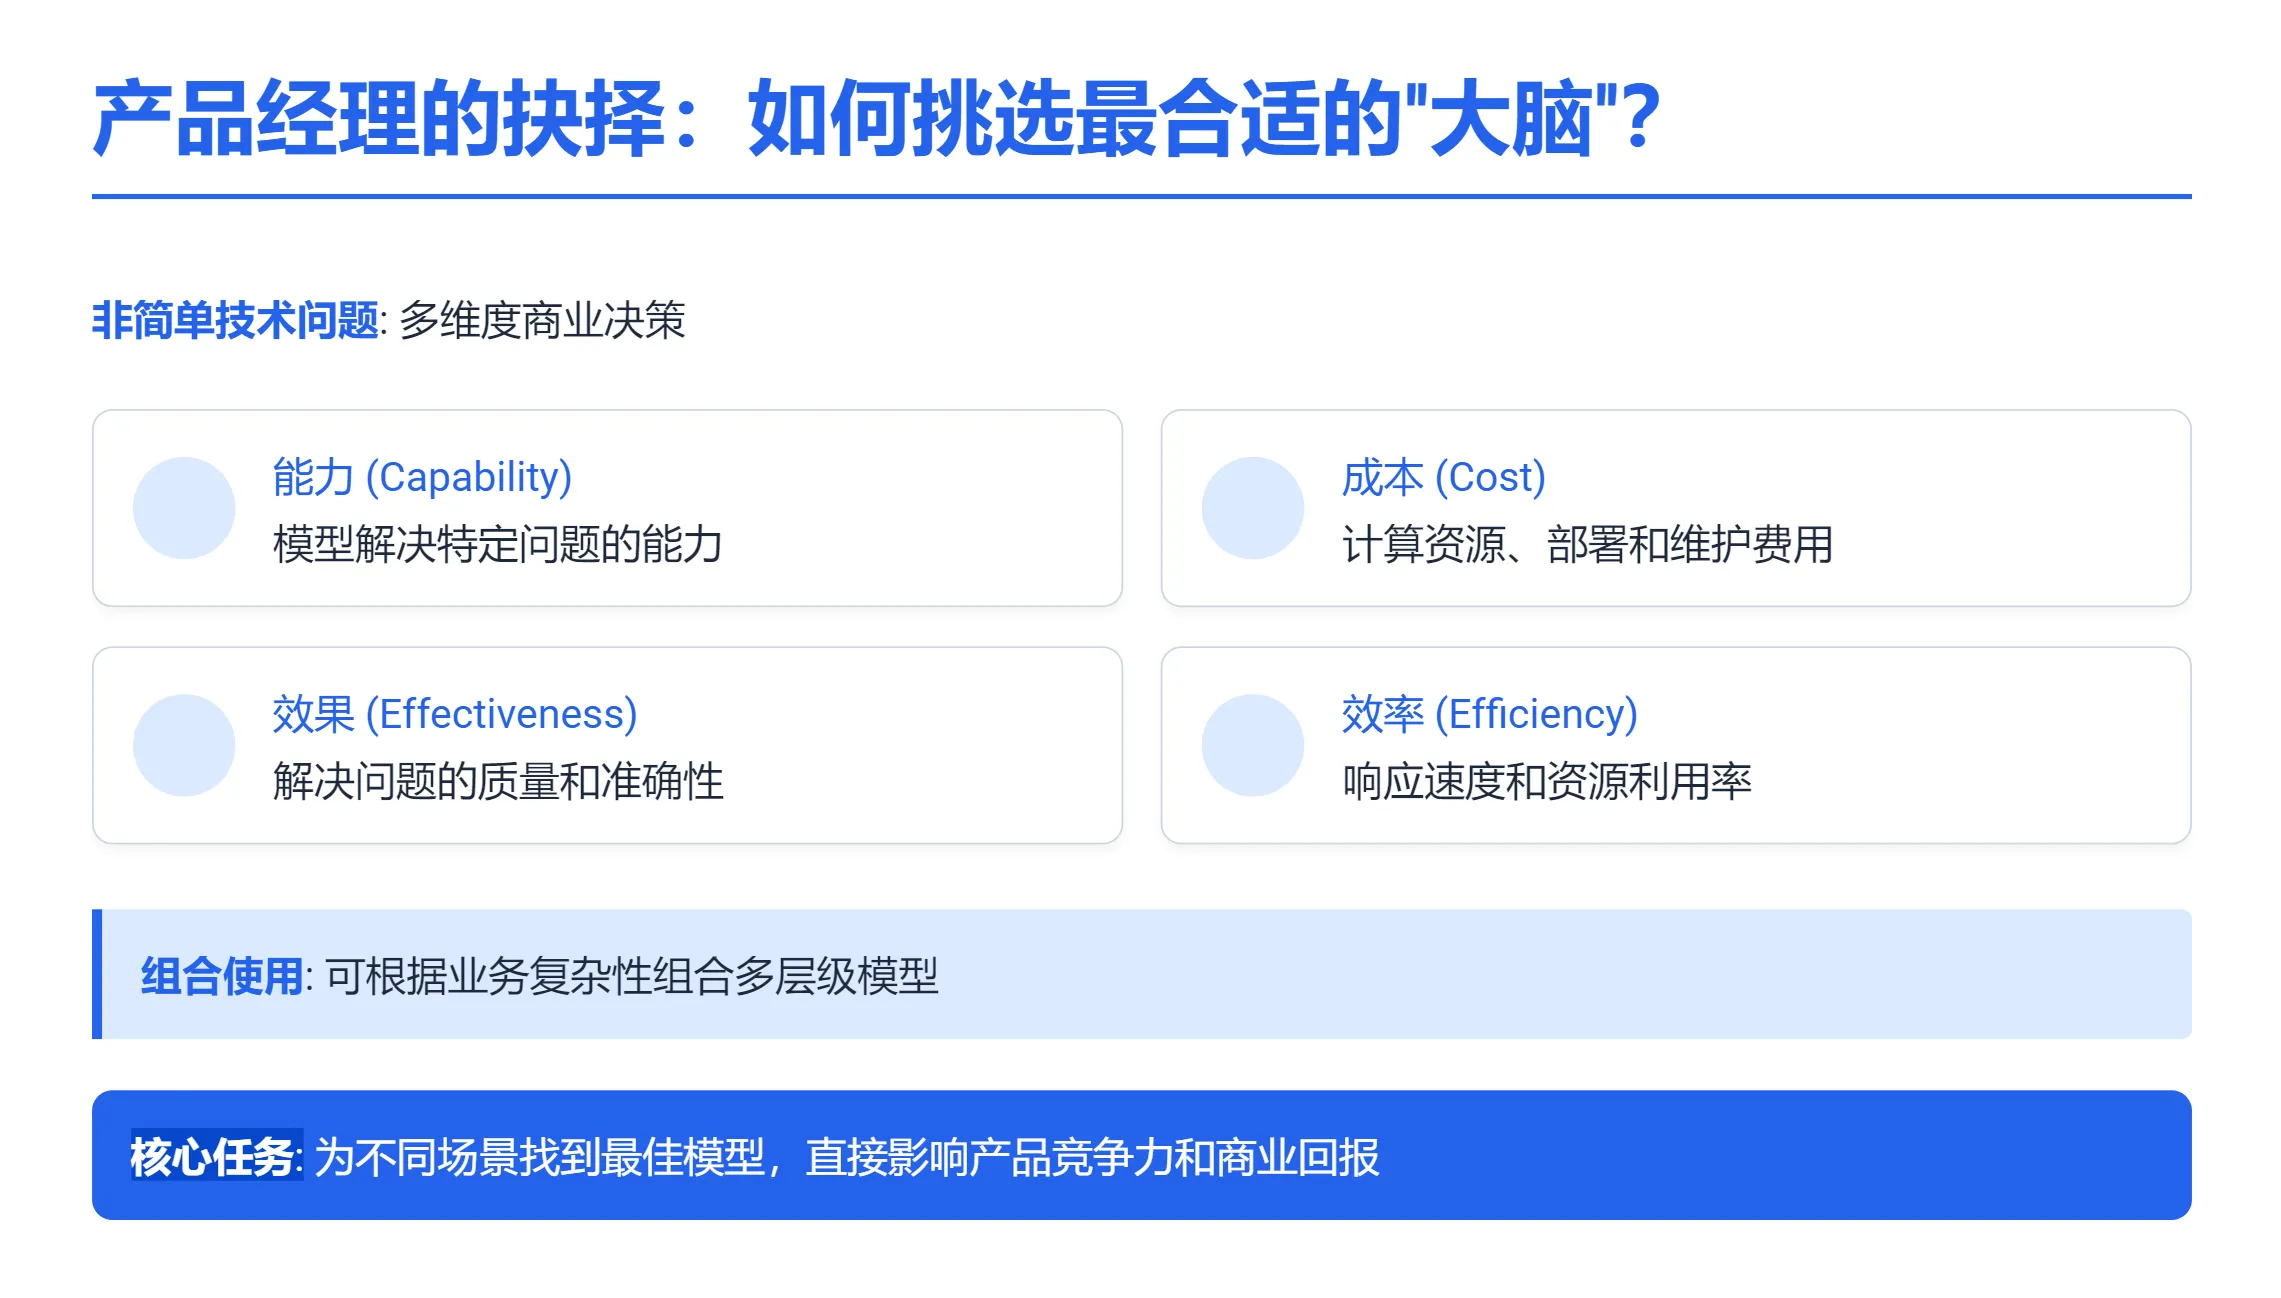Click the text 可根据业务复杂性组合多层级模型
This screenshot has height=1298, width=2281.
632,976
